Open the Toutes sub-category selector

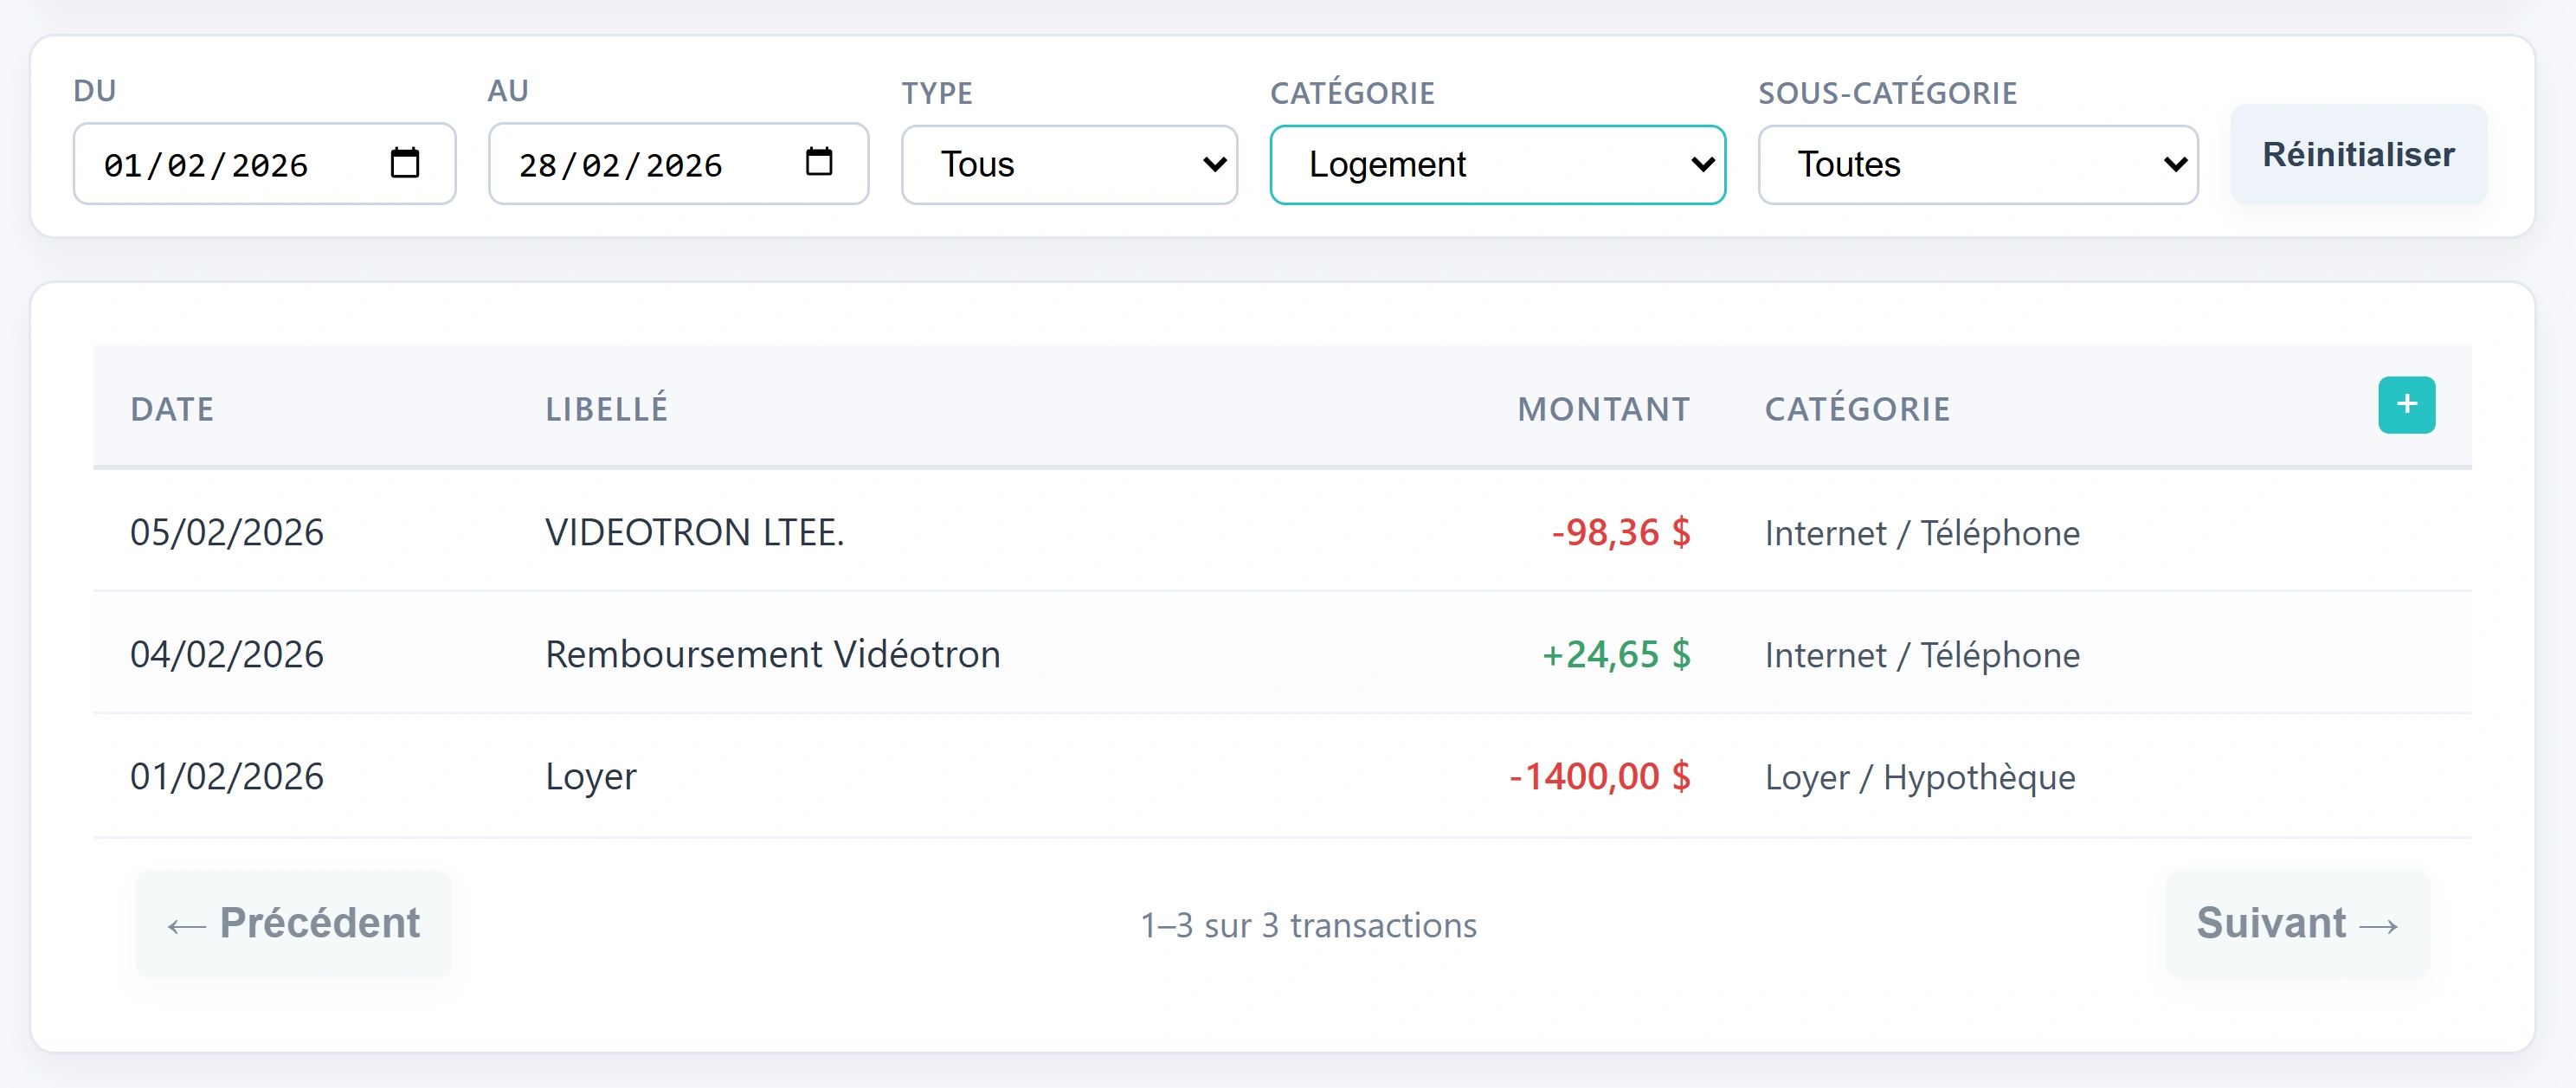pyautogui.click(x=1977, y=164)
